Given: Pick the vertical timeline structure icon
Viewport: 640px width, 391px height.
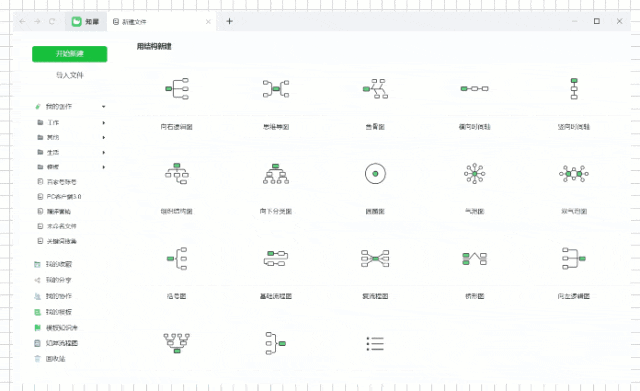Looking at the screenshot, I should (x=574, y=89).
